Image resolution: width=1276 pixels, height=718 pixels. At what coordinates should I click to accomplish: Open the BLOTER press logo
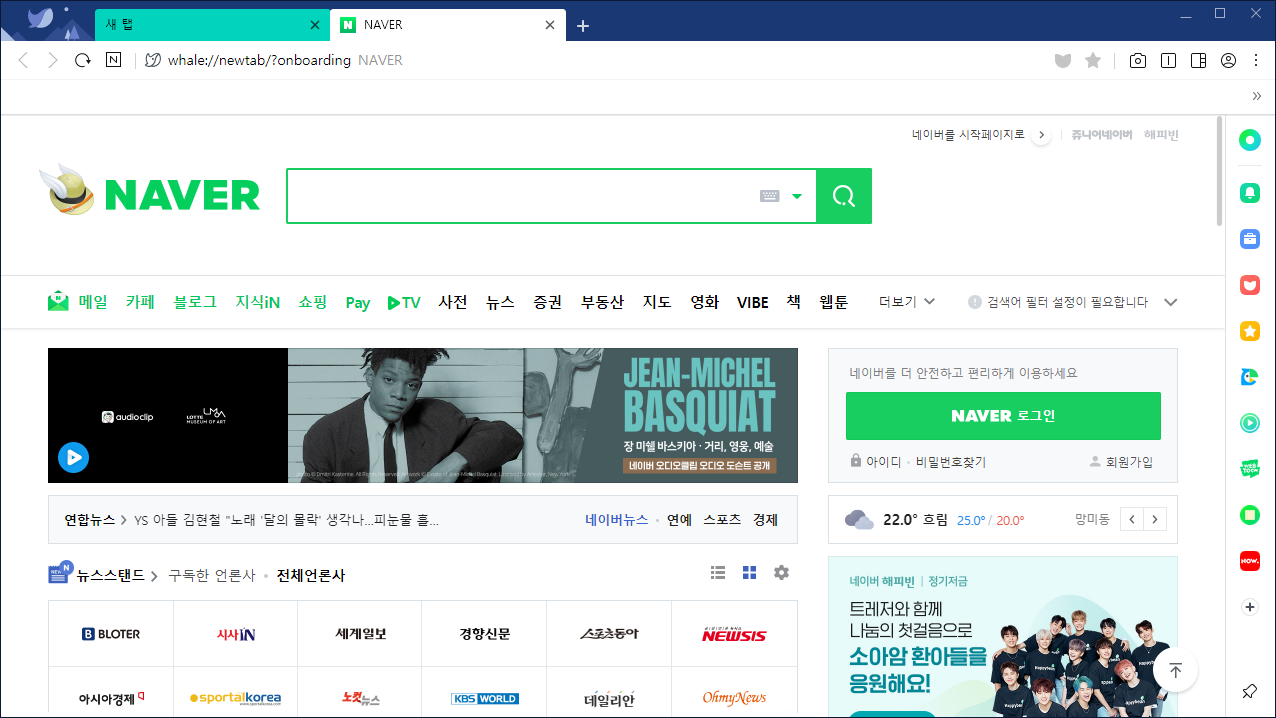coord(111,634)
